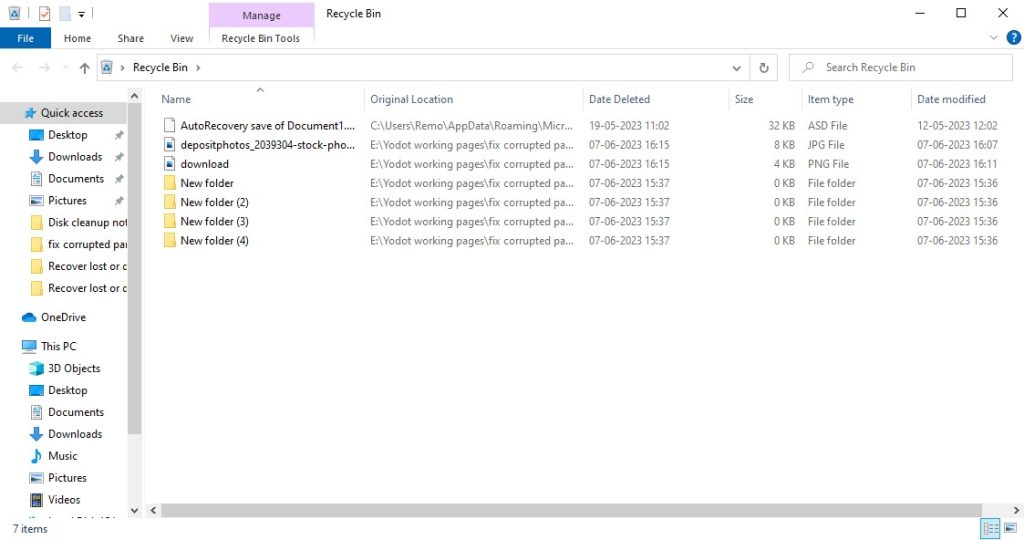Click the navigation pane scroll up arrow

(x=134, y=97)
